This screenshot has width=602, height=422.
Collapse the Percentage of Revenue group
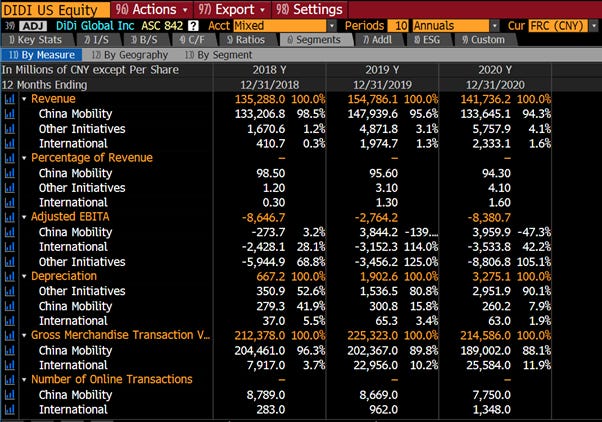pyautogui.click(x=24, y=158)
